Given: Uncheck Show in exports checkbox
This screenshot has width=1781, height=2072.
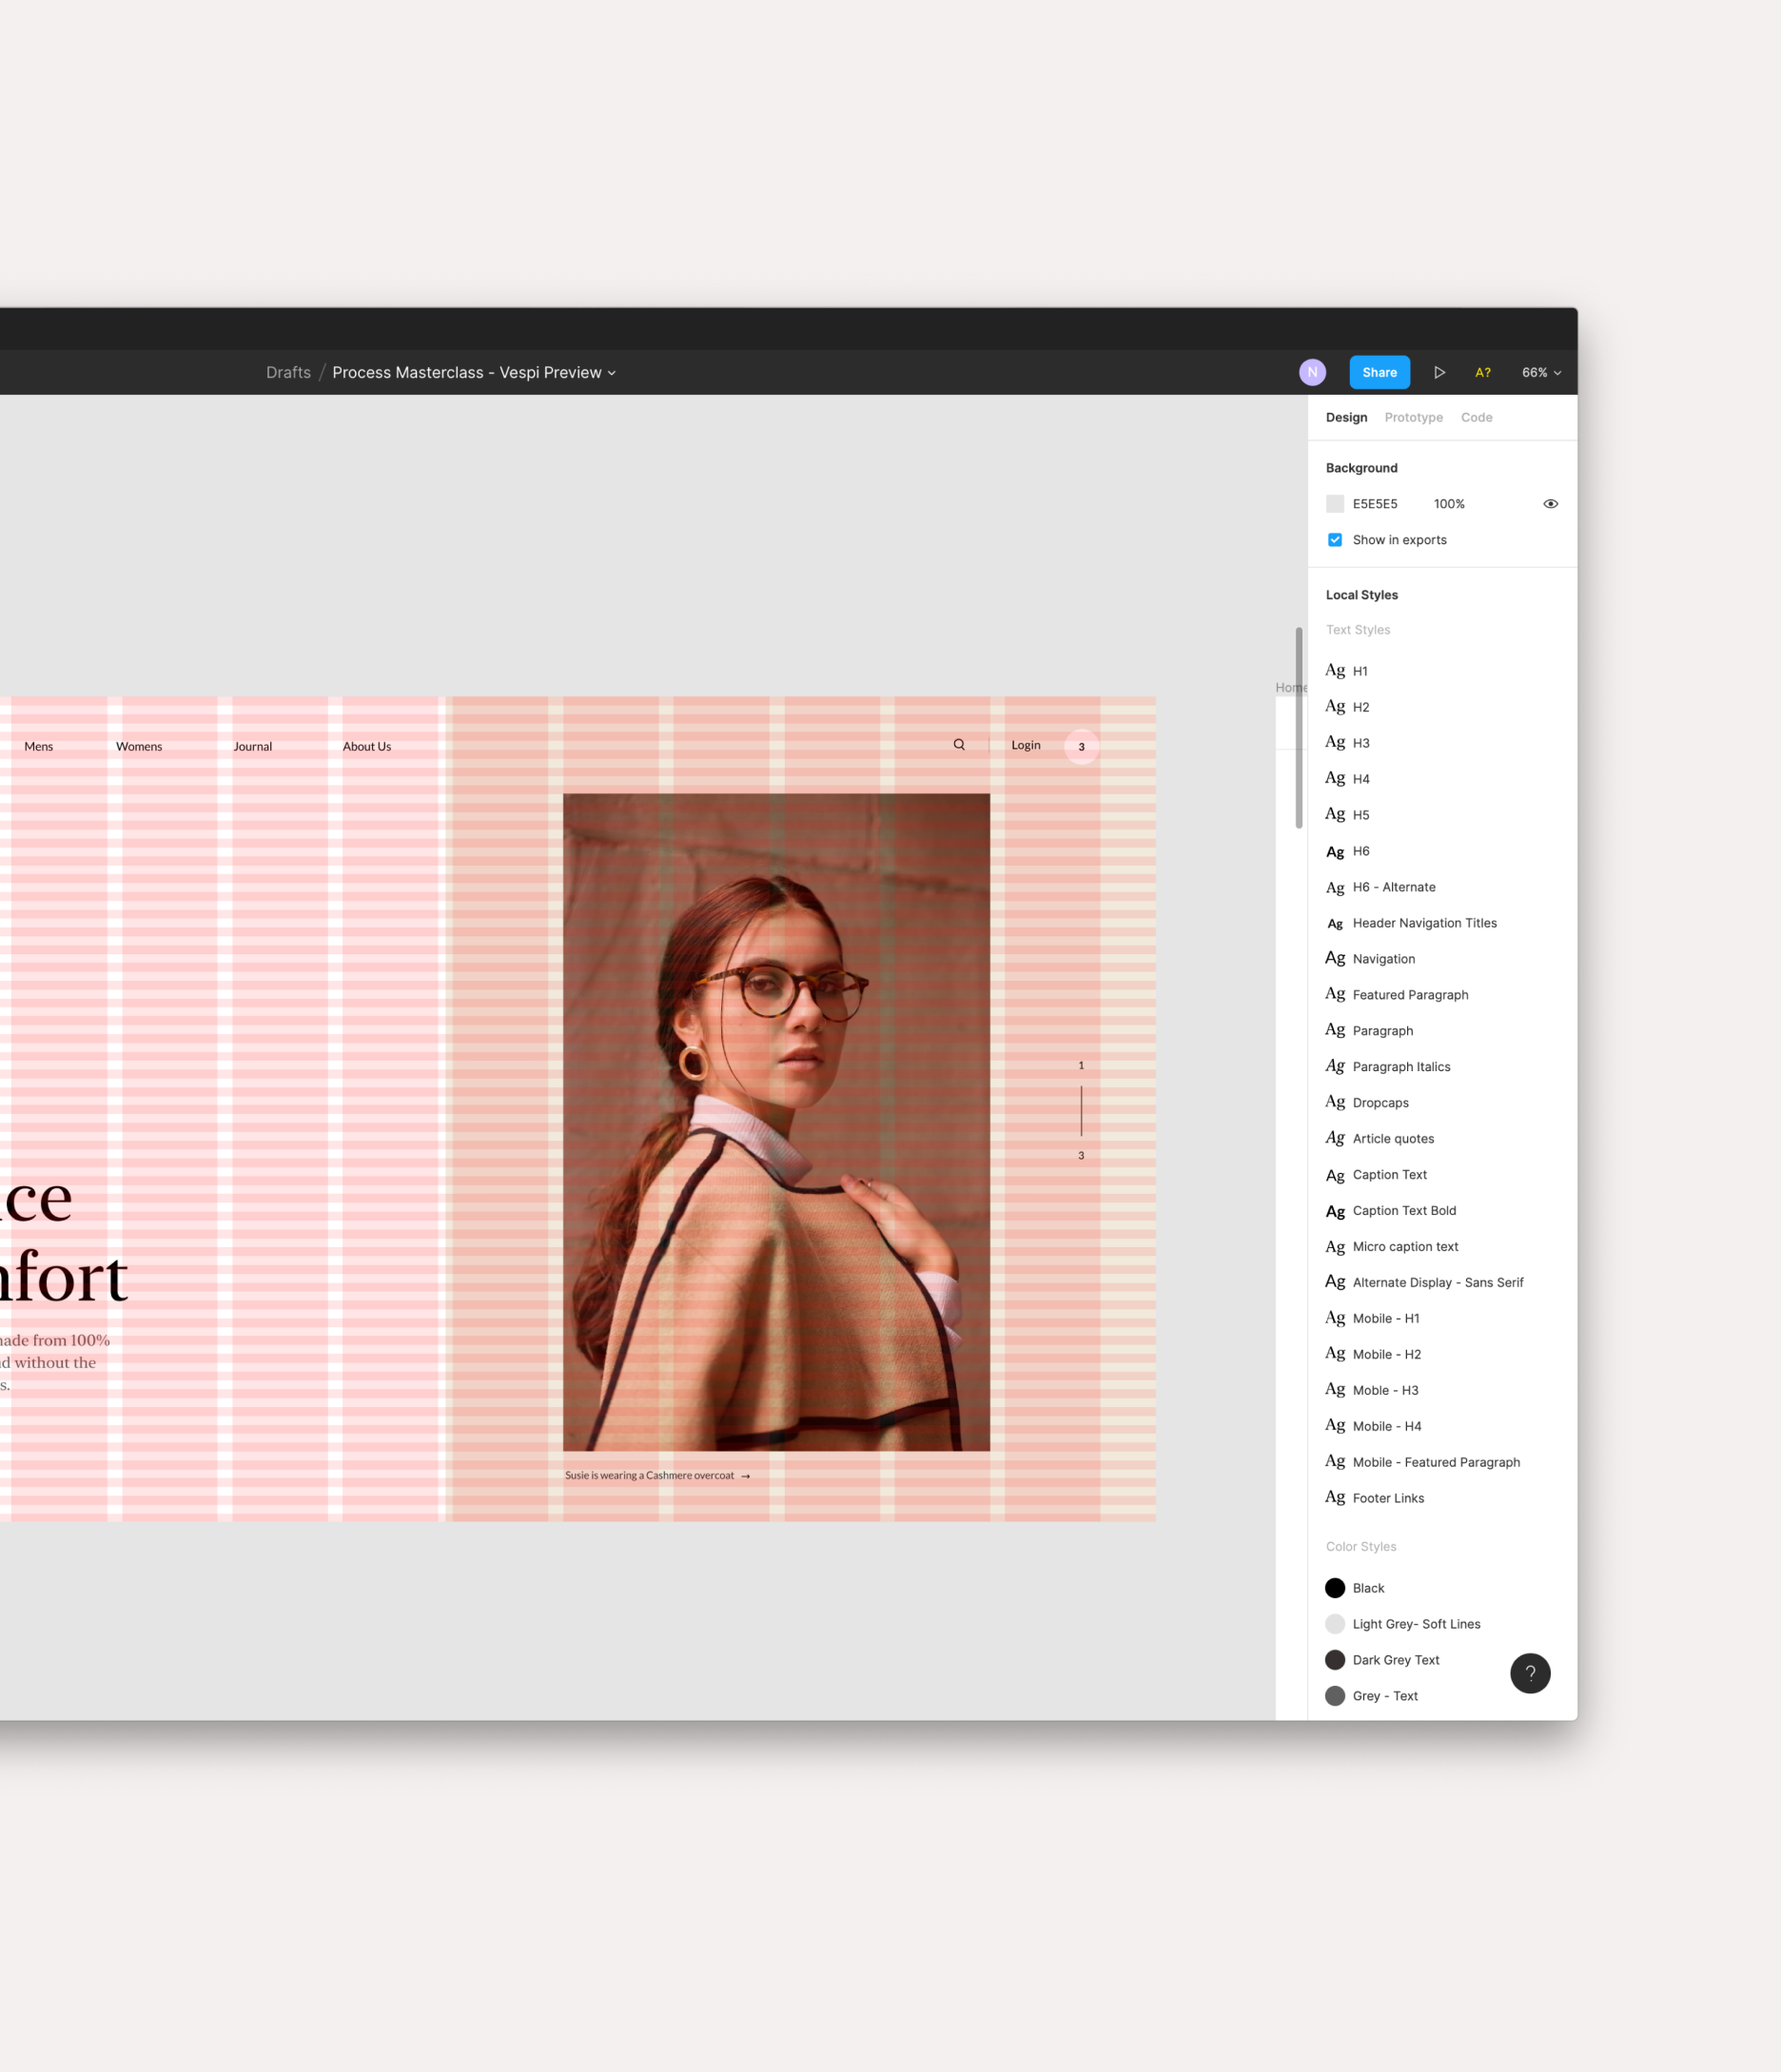Looking at the screenshot, I should [x=1335, y=540].
